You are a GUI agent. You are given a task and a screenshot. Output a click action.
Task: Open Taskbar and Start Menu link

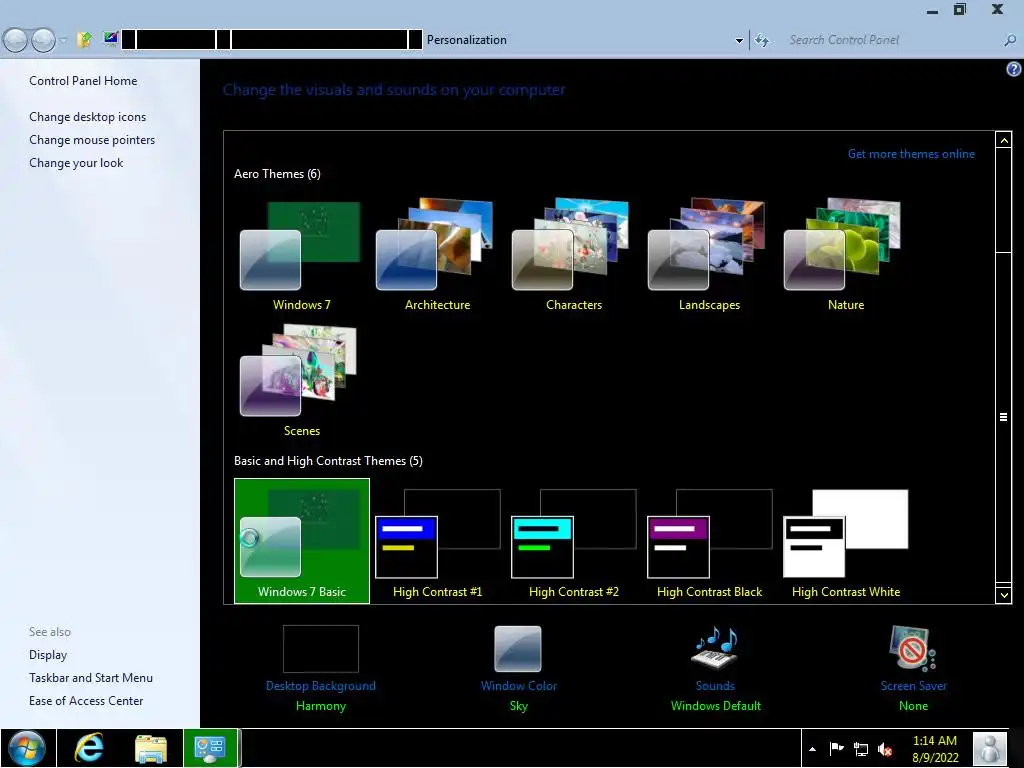pos(91,678)
